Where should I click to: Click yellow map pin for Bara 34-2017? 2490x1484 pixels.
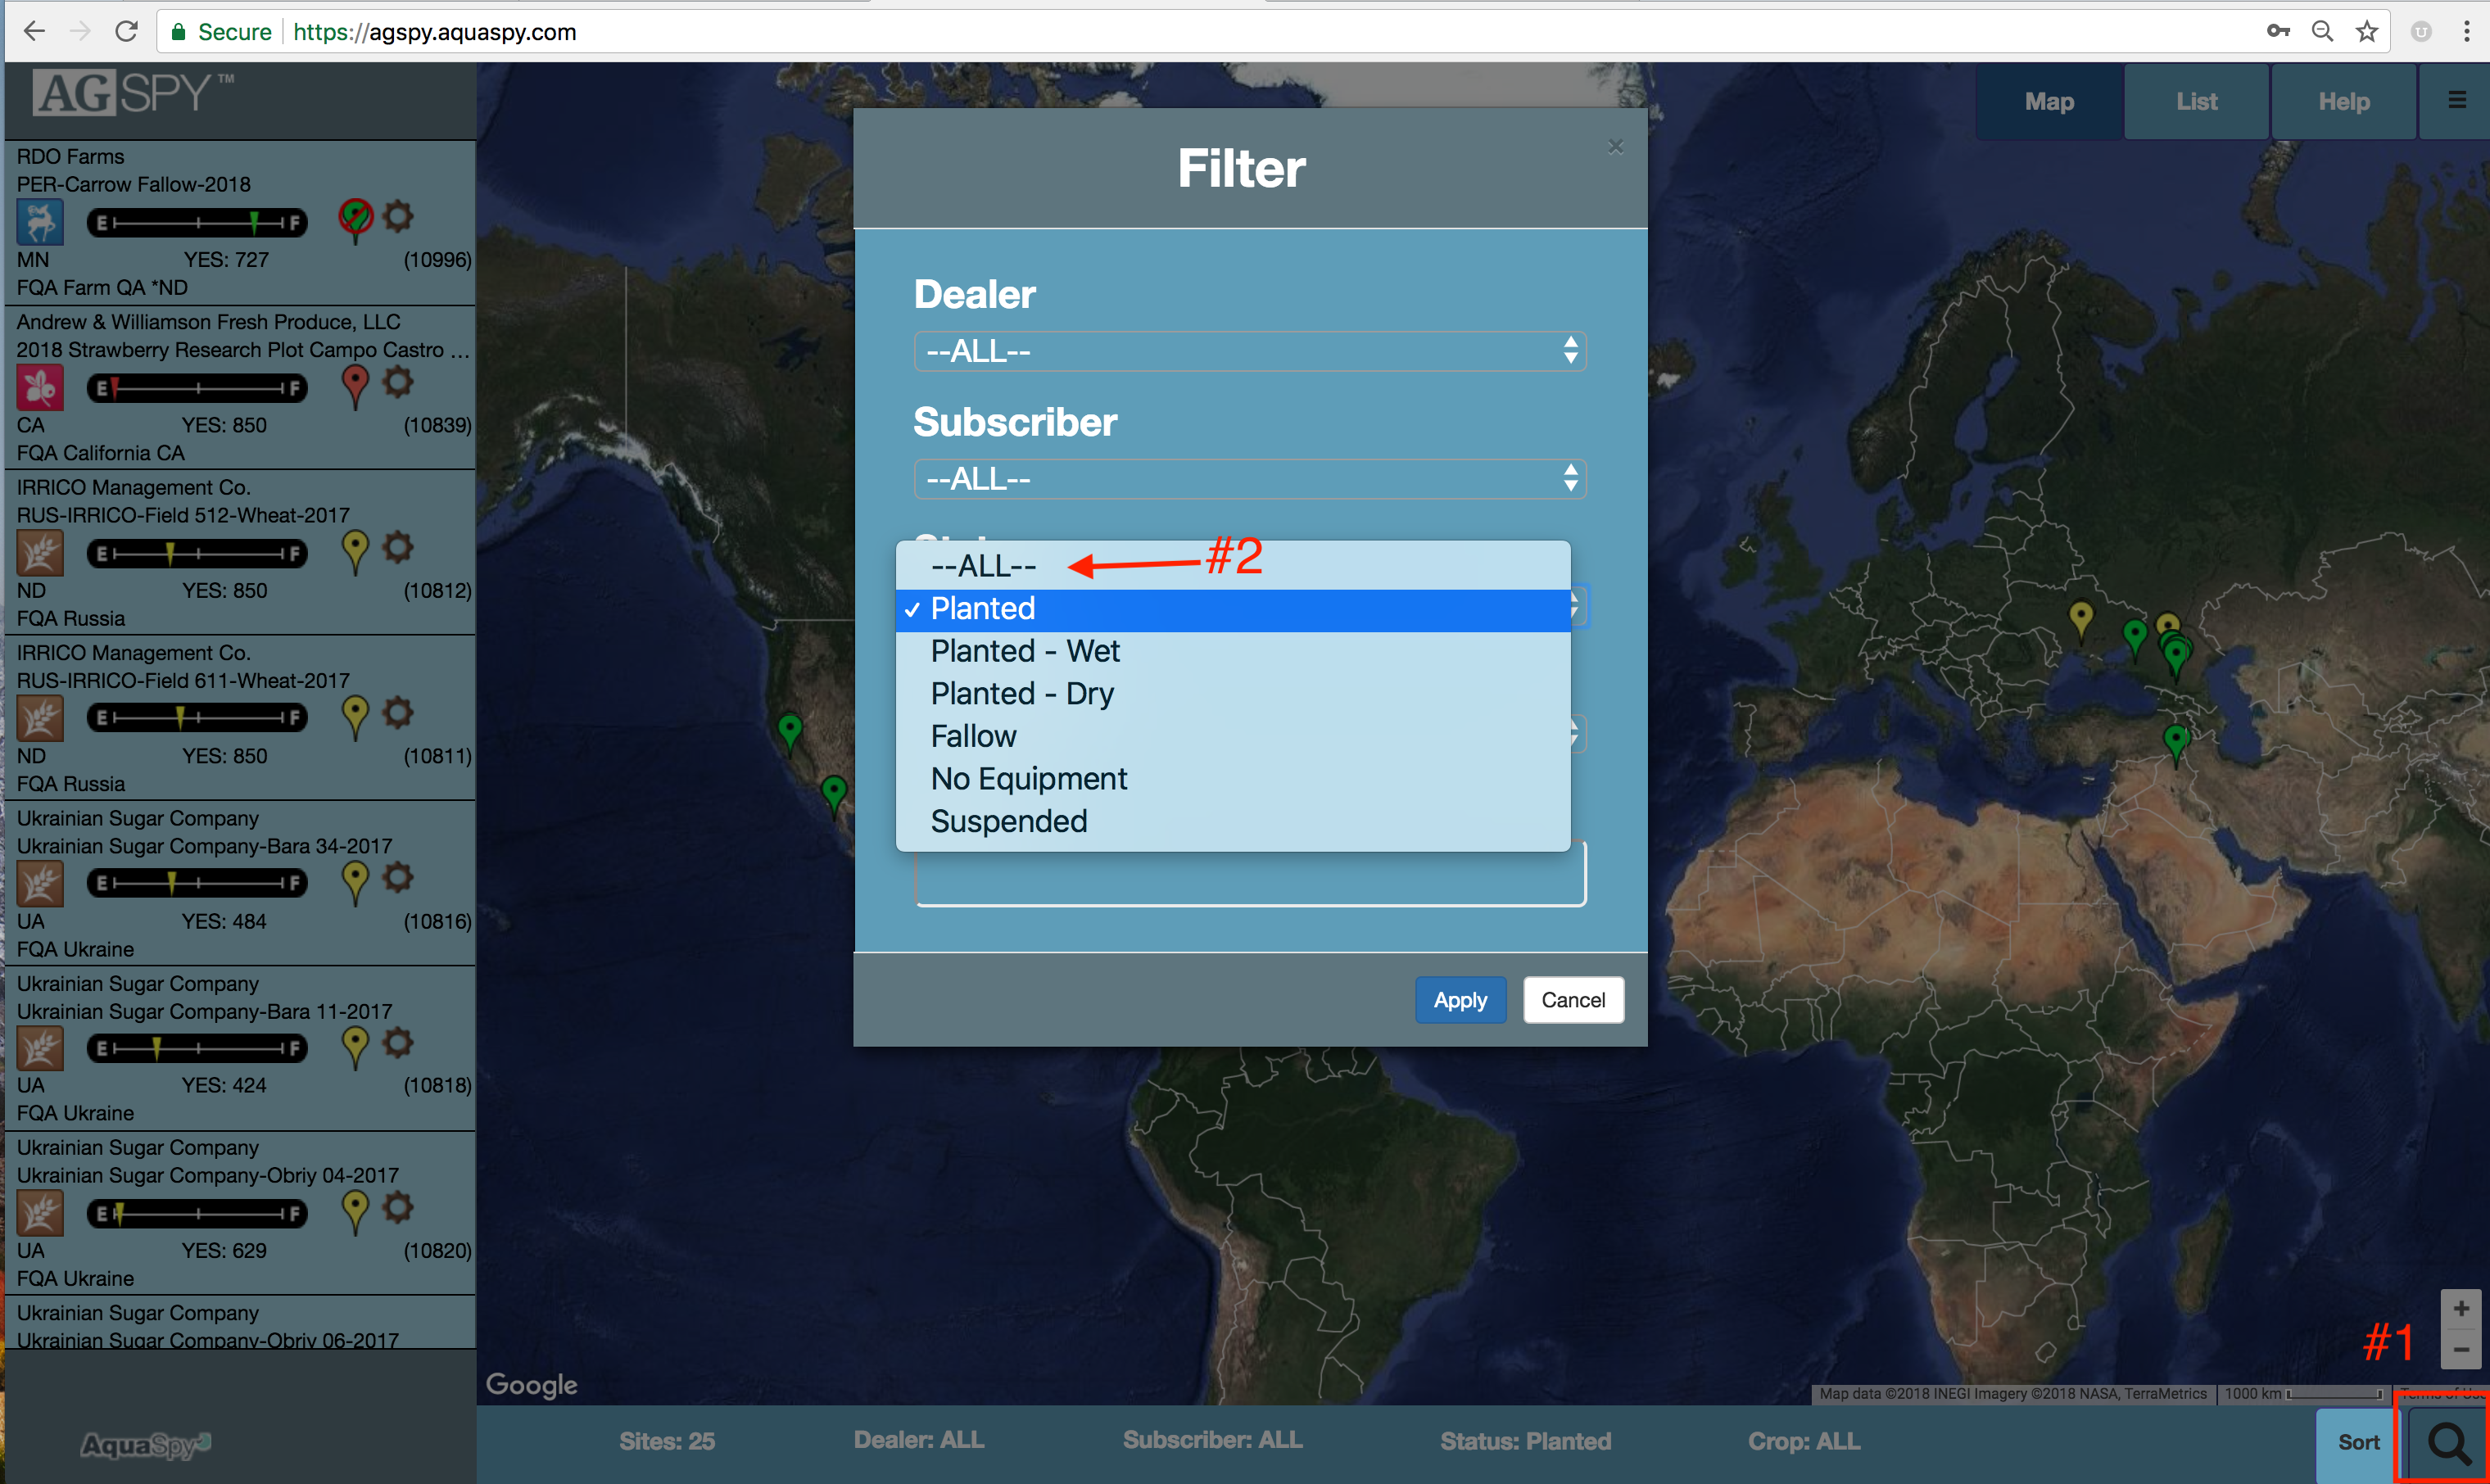[x=355, y=882]
